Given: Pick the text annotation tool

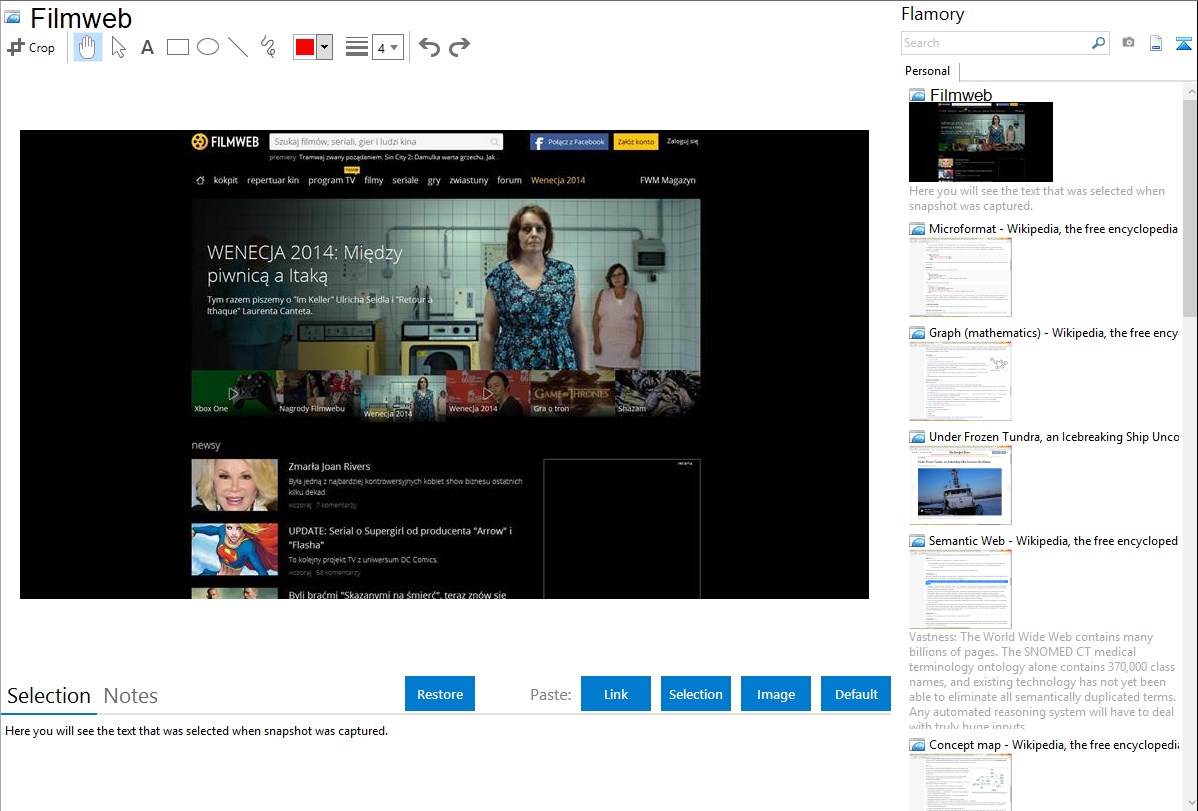Looking at the screenshot, I should tap(147, 47).
